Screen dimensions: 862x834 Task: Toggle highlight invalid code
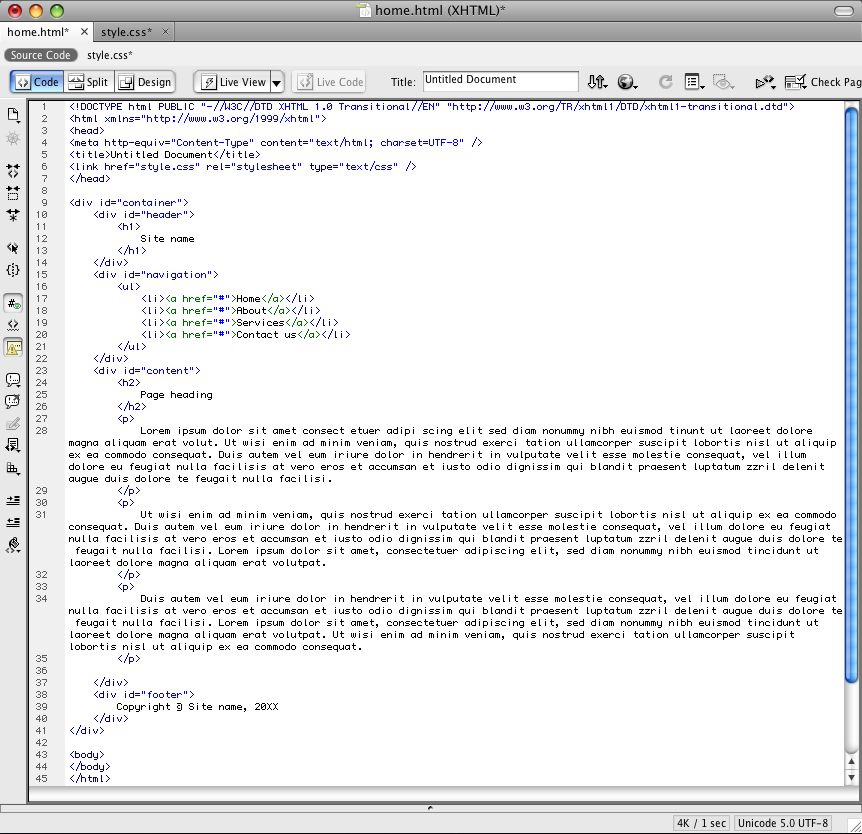(x=13, y=325)
